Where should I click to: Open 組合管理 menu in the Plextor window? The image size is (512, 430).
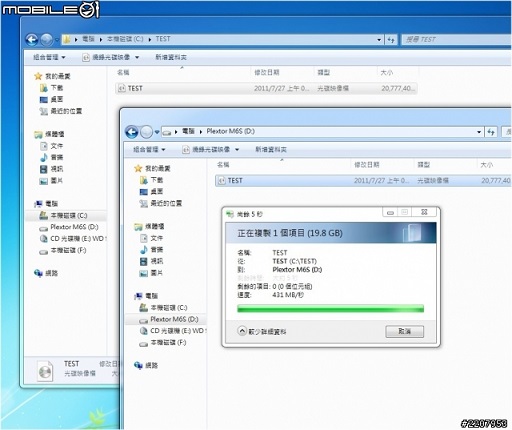pyautogui.click(x=149, y=149)
